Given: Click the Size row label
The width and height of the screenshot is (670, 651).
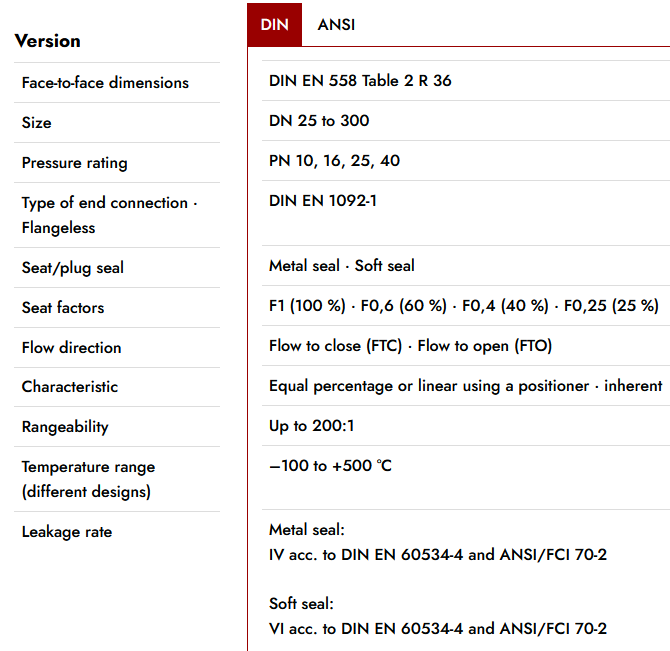Looking at the screenshot, I should (x=37, y=123).
